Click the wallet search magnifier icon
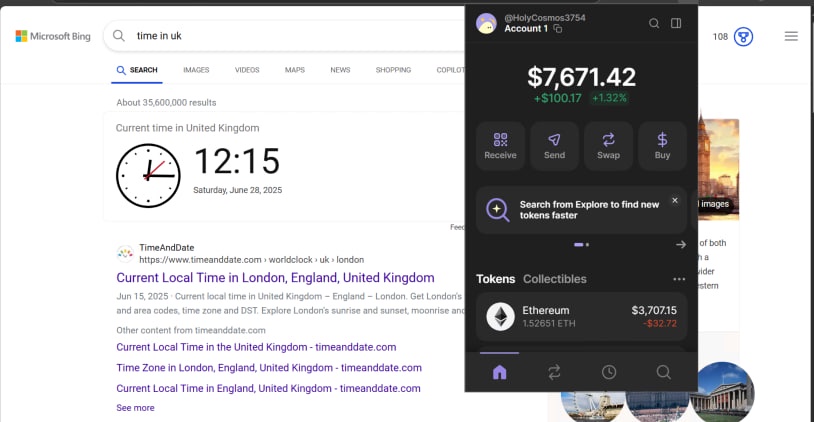The image size is (814, 422). [x=654, y=23]
